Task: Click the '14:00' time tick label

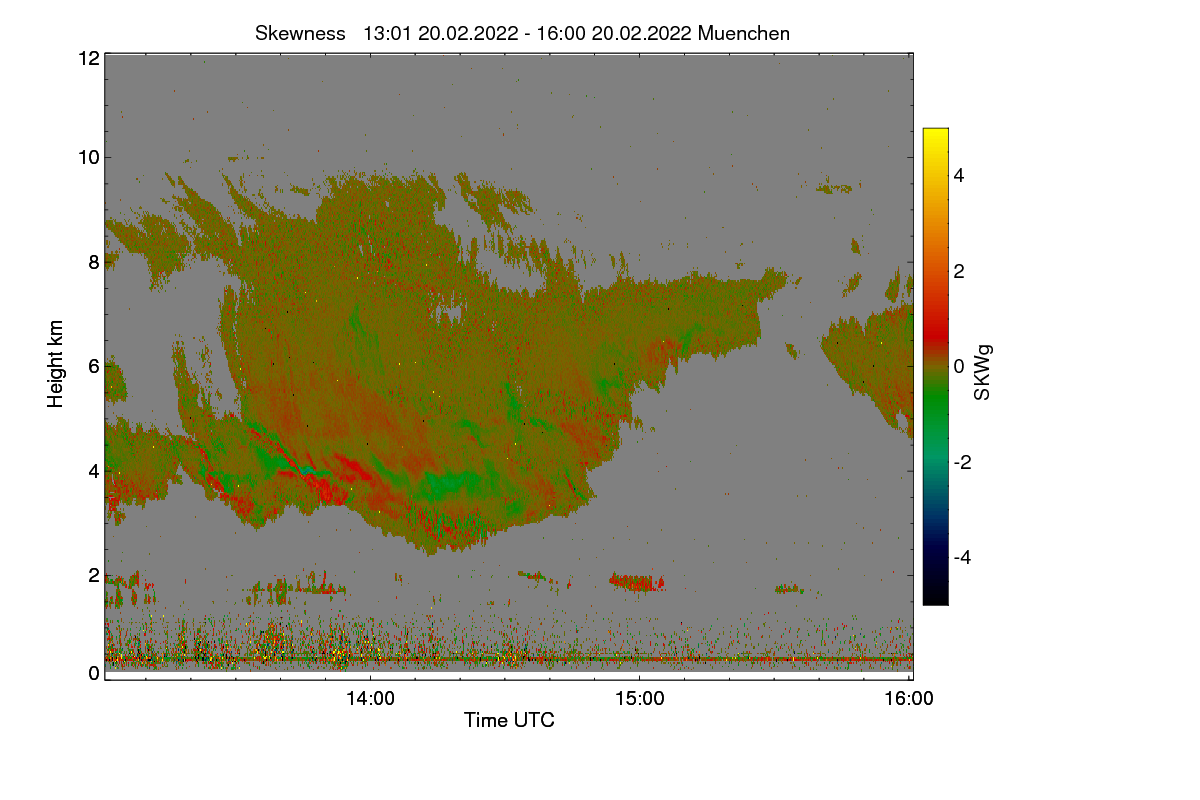Action: point(370,699)
